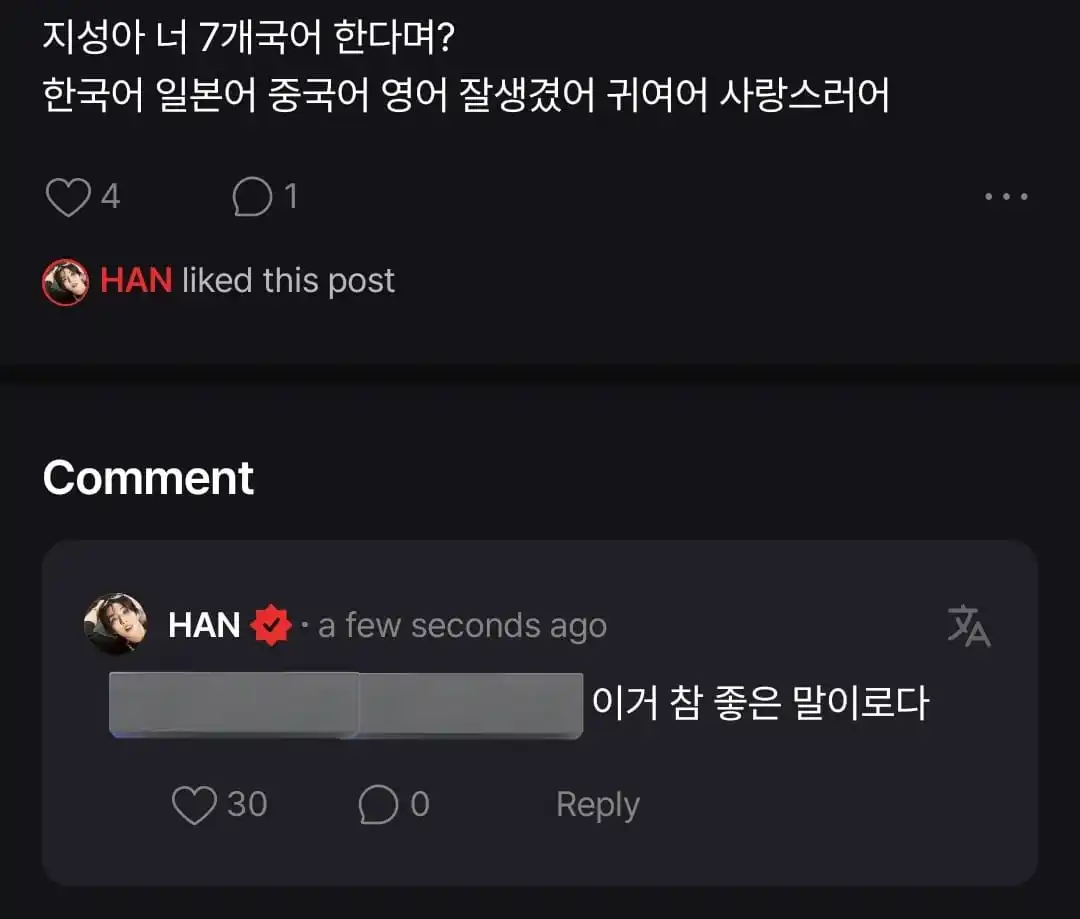
Task: Select the small avatar beside 'liked this post'
Action: click(x=64, y=281)
